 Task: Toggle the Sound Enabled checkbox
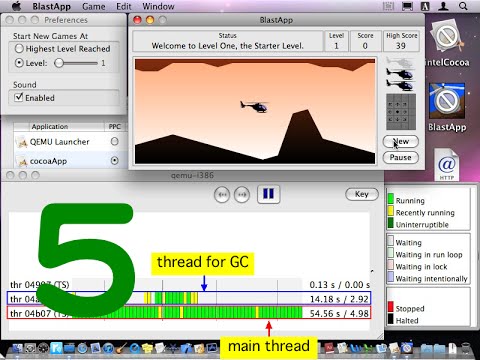tap(19, 97)
